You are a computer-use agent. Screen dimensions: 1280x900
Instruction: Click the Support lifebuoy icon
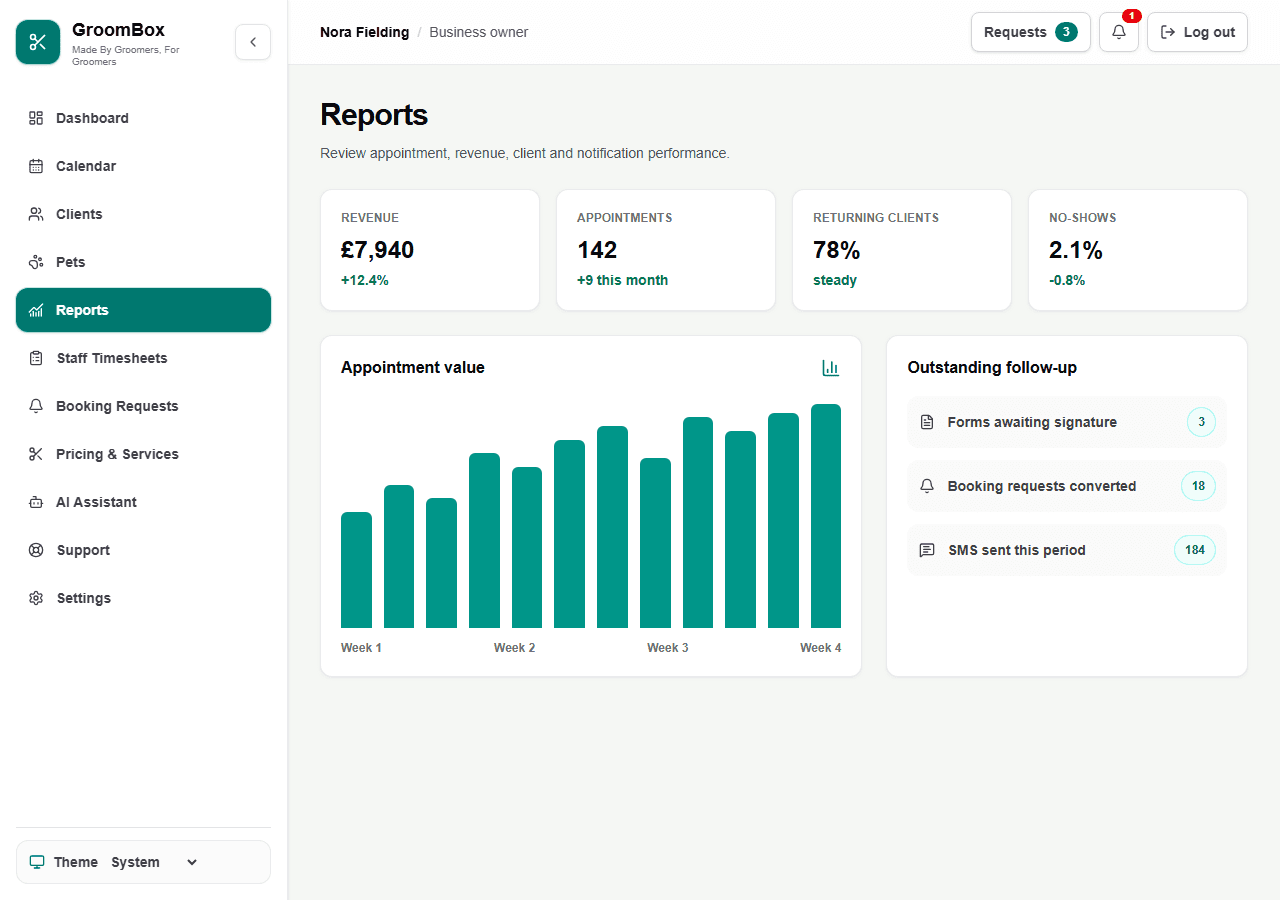(x=36, y=550)
